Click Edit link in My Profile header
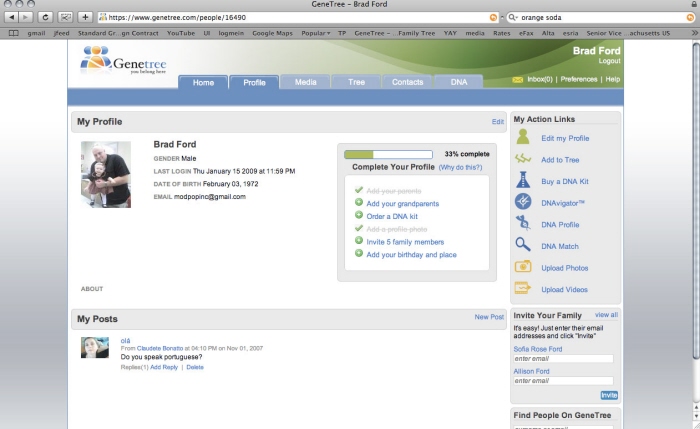700x429 pixels. [498, 121]
